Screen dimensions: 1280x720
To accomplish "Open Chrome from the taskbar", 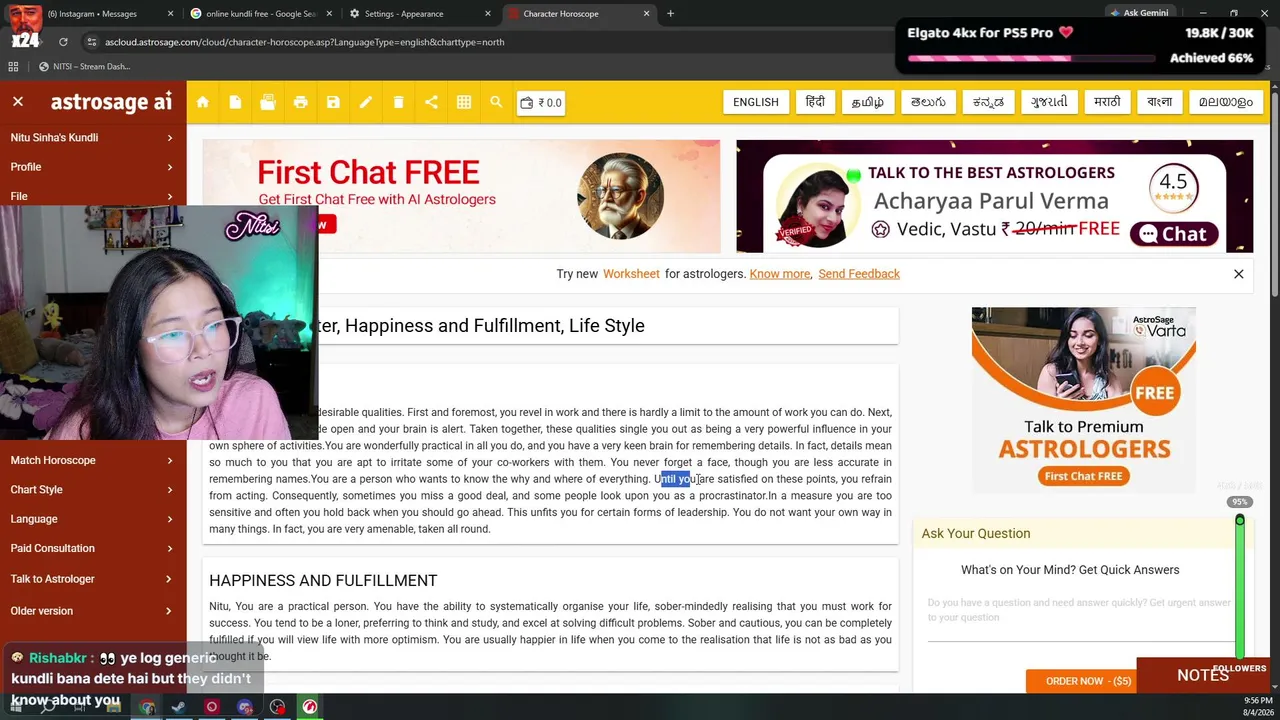I will pyautogui.click(x=147, y=707).
